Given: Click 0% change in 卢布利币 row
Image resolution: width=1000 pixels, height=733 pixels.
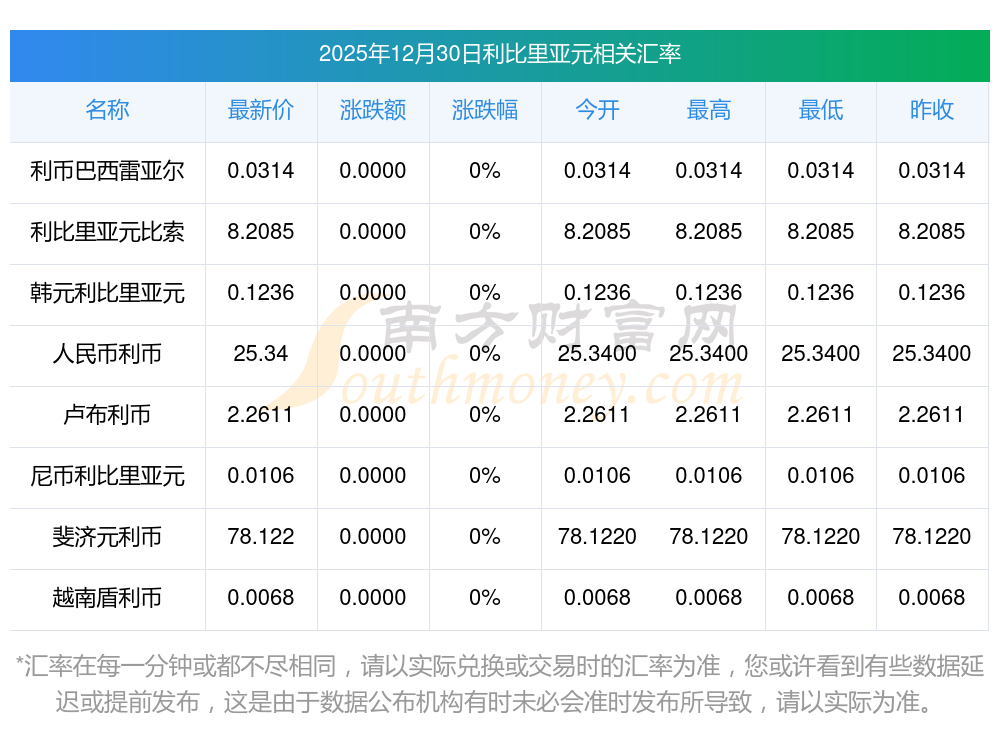Looking at the screenshot, I should click(485, 415).
